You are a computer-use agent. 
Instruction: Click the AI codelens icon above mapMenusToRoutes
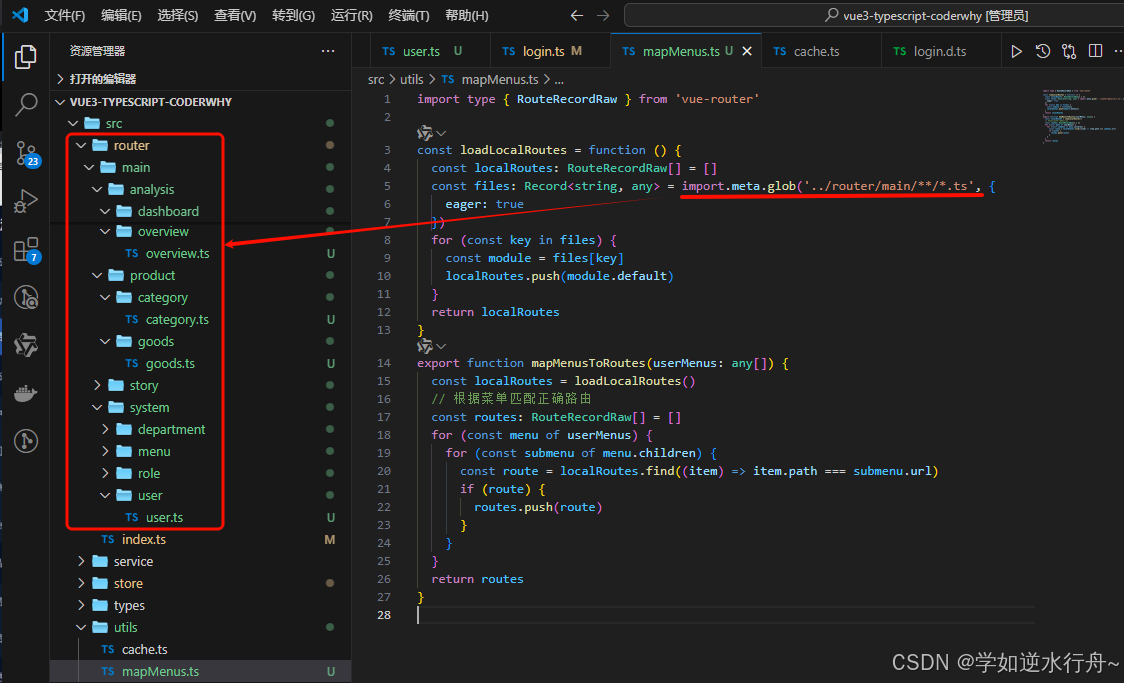click(424, 346)
